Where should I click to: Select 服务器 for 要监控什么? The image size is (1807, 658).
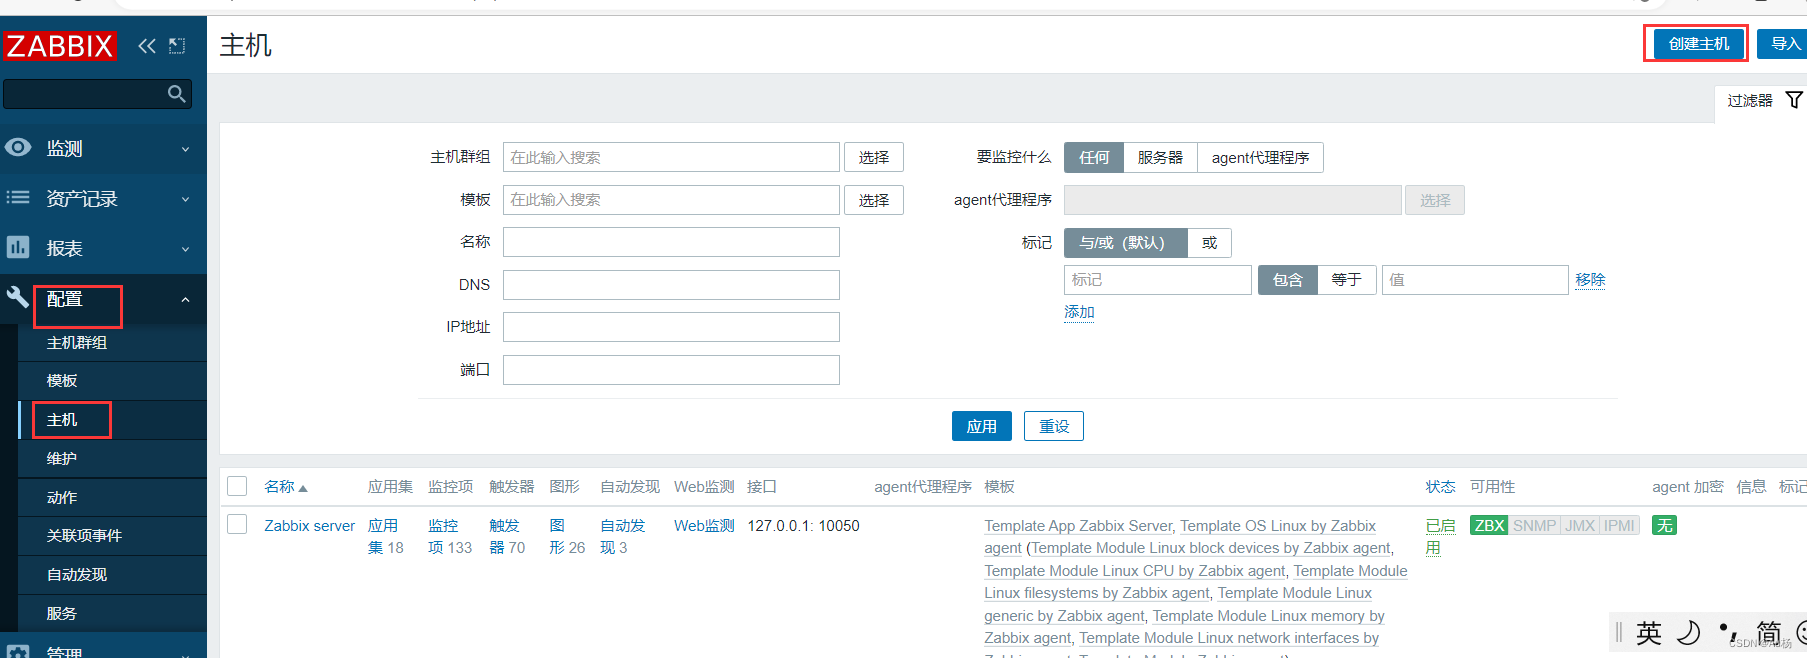click(x=1160, y=157)
